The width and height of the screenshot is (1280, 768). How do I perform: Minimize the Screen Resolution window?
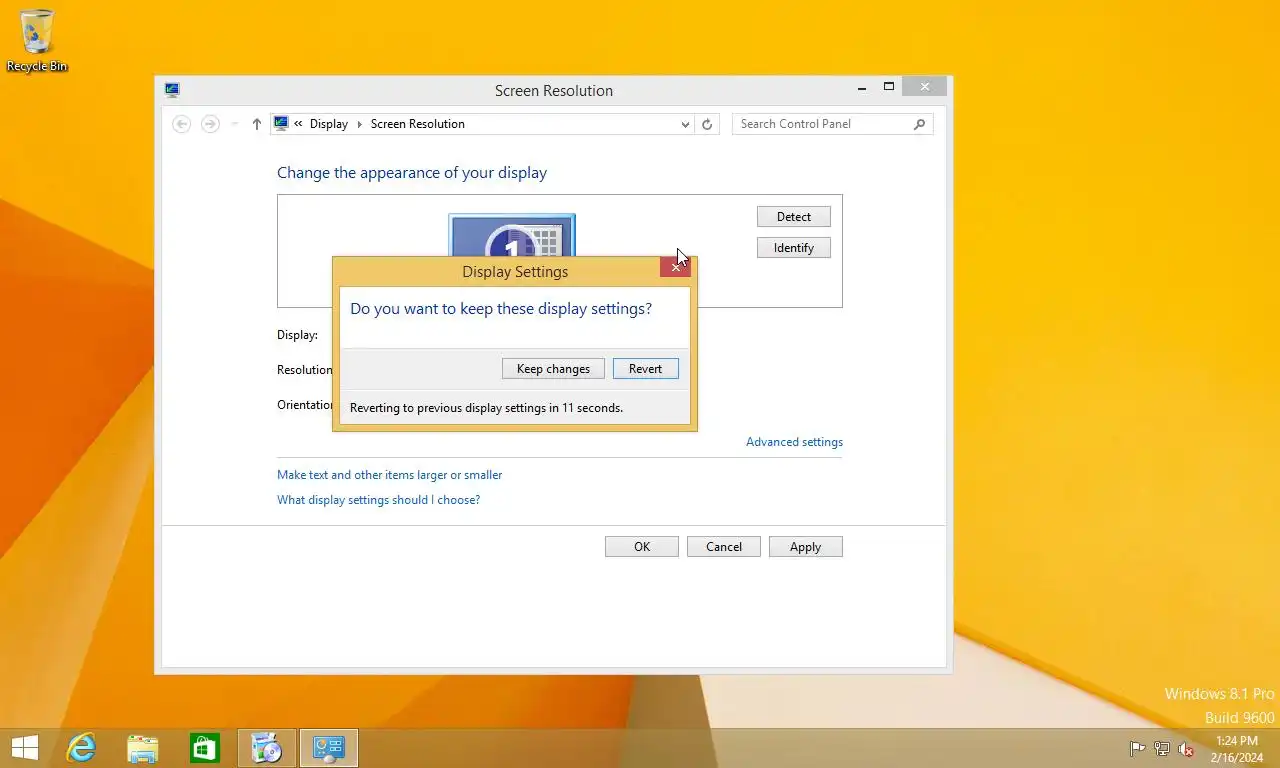coord(862,88)
